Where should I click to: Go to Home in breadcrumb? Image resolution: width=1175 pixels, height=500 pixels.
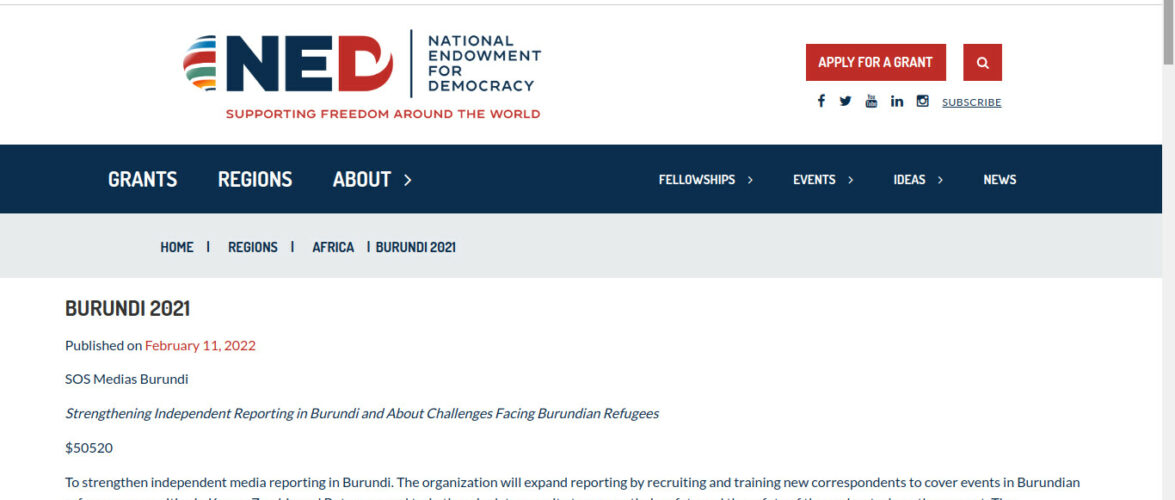177,247
